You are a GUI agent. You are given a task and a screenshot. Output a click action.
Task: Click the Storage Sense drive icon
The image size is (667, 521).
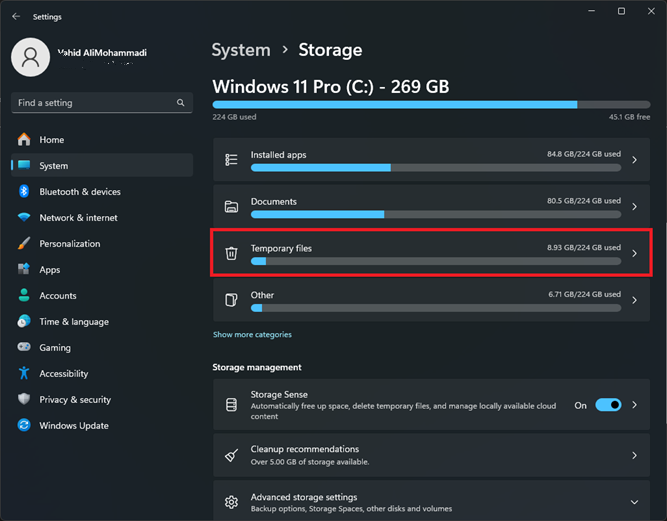(231, 405)
